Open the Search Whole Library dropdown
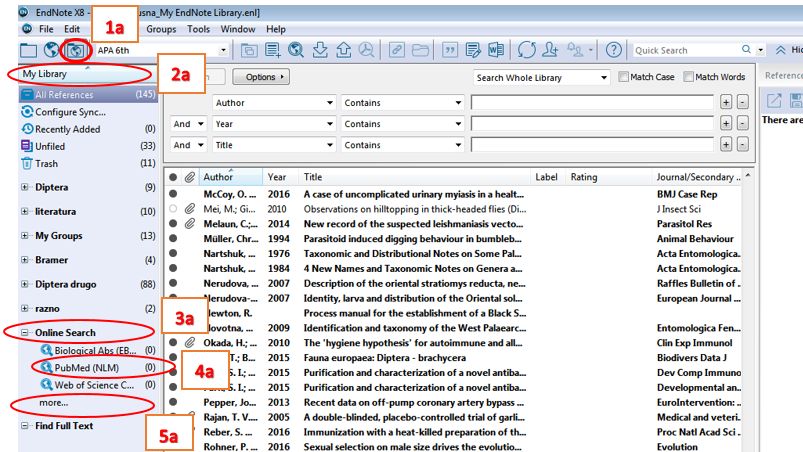The image size is (803, 452). 604,78
